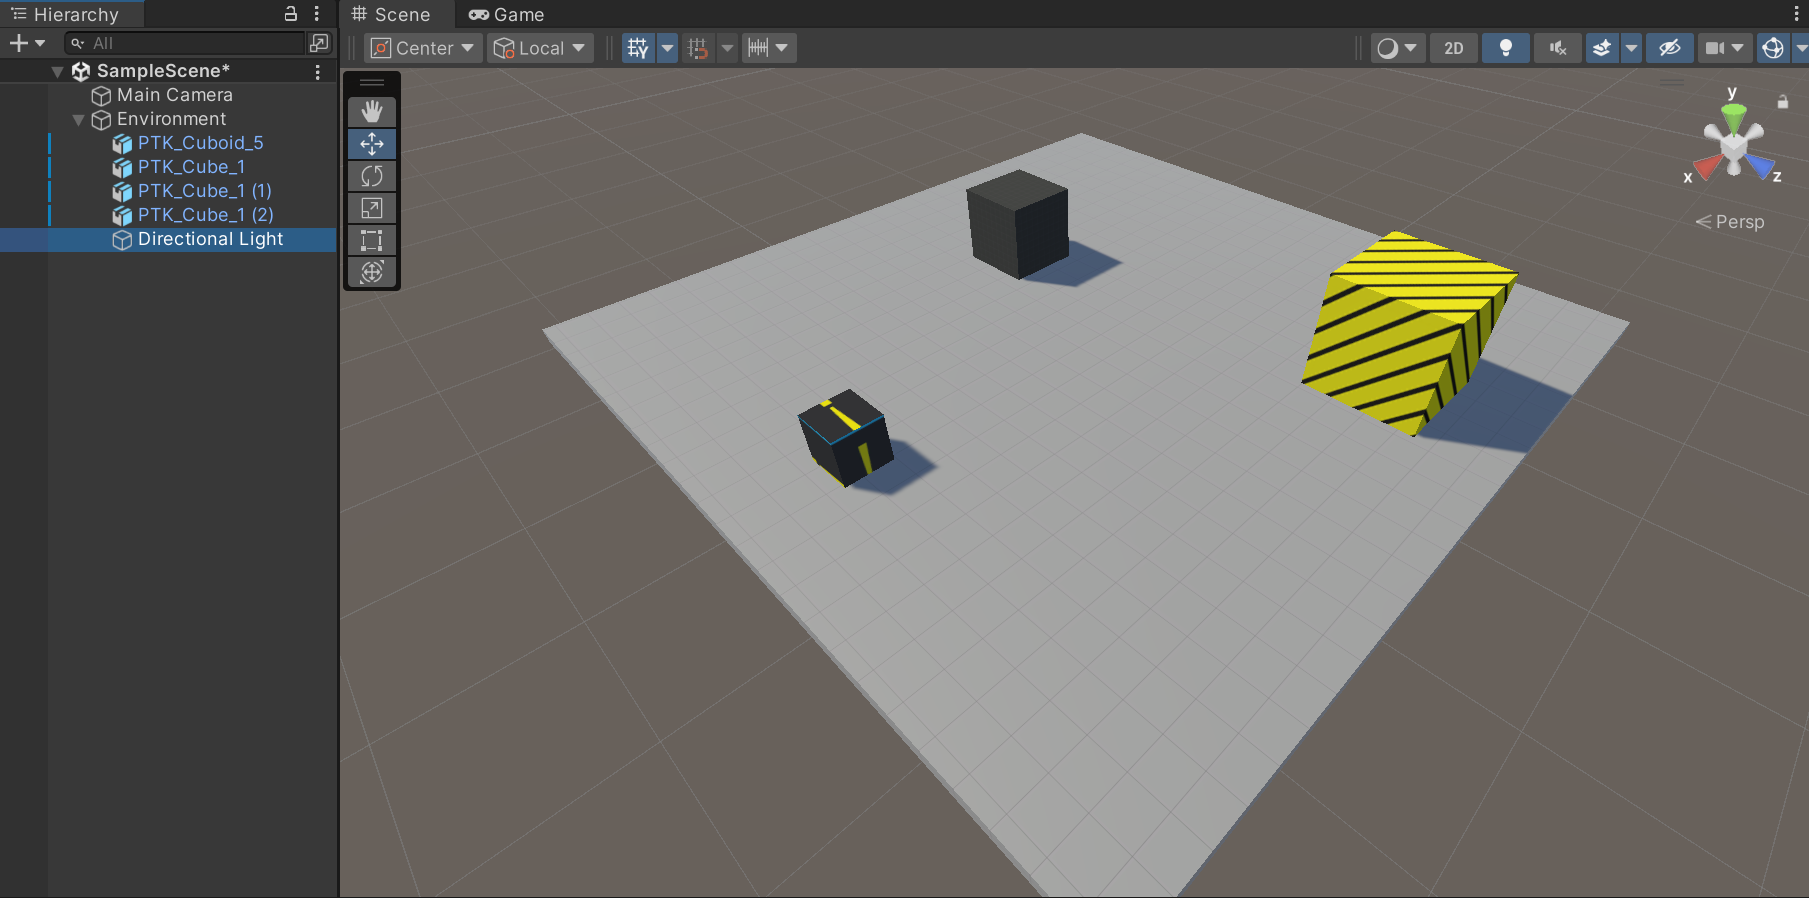Screen dimensions: 1809x898
Task: Select PTK_Cuboid_5 in the hierarchy
Action: pyautogui.click(x=200, y=143)
